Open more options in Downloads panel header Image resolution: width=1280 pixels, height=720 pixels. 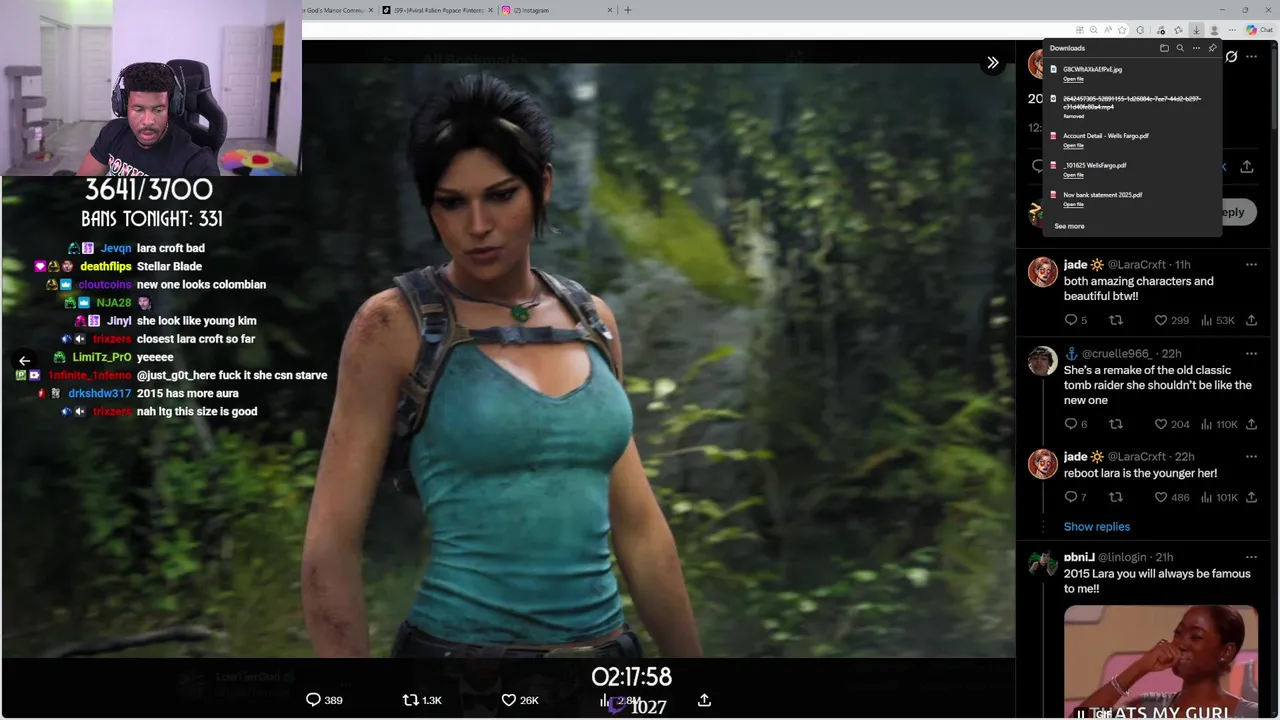(1196, 48)
